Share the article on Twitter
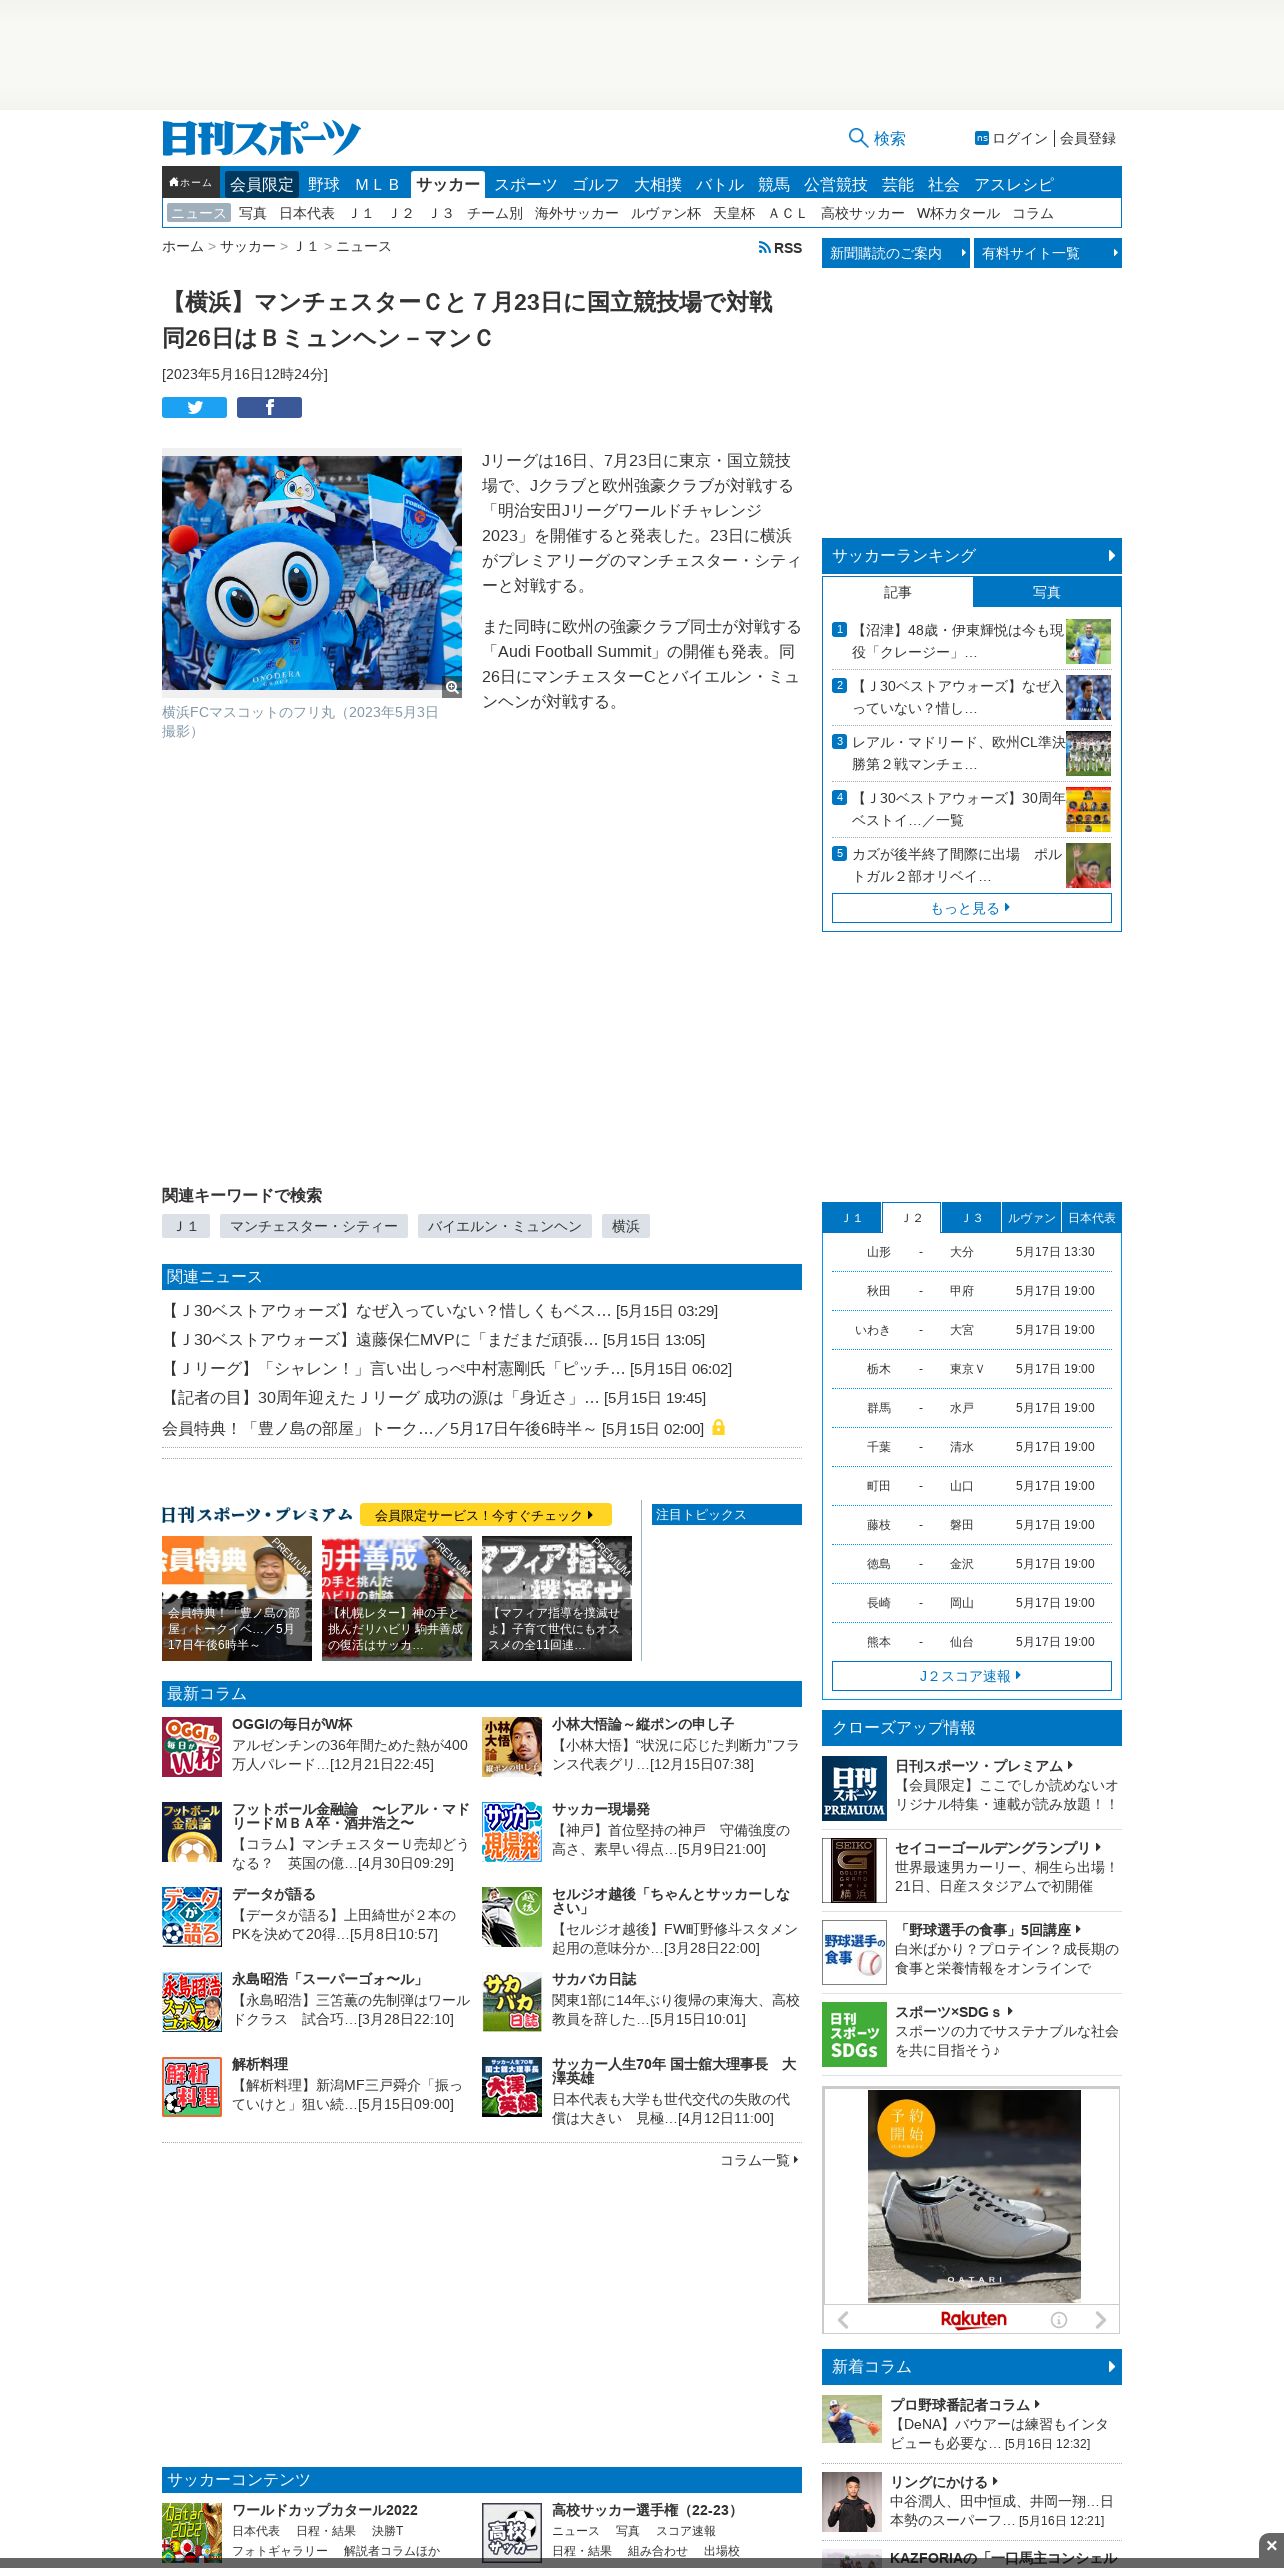The width and height of the screenshot is (1284, 2568). 194,407
